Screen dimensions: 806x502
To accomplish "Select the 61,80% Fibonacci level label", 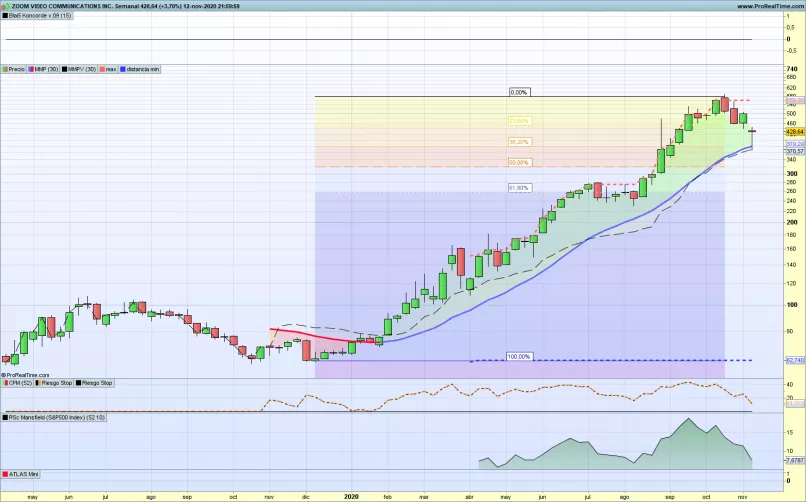I will point(519,188).
